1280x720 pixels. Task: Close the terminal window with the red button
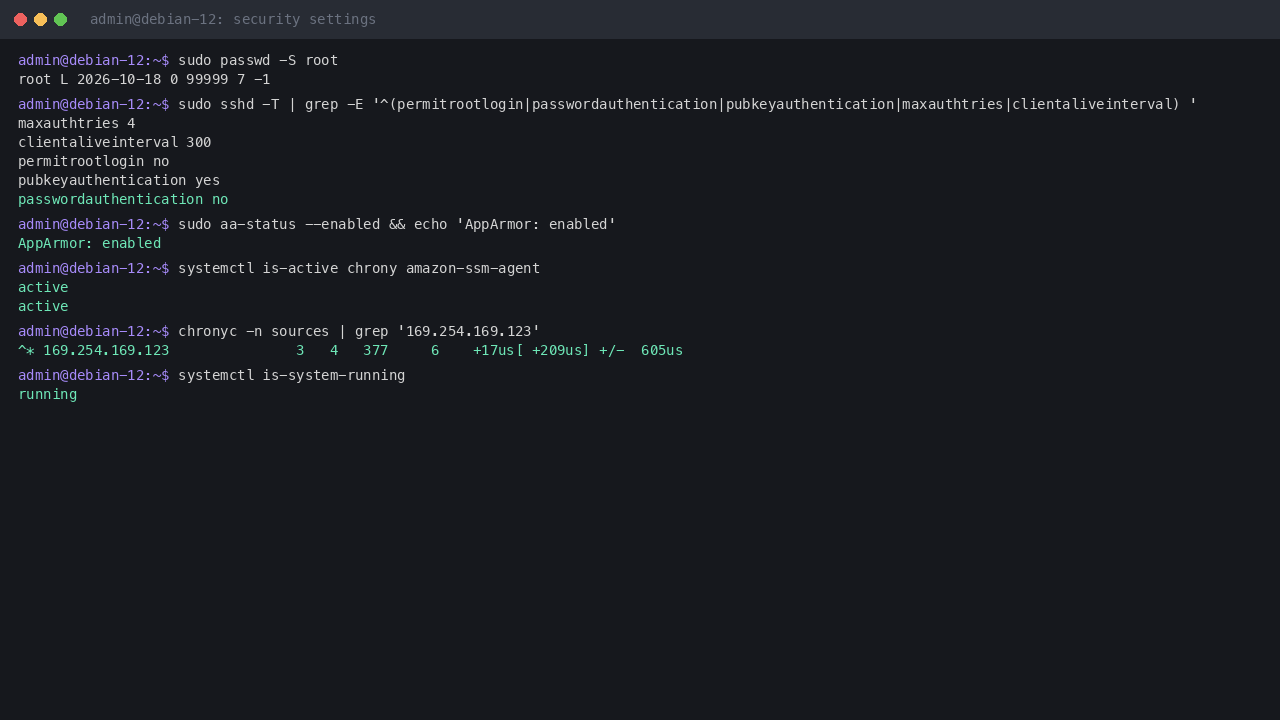click(x=20, y=19)
